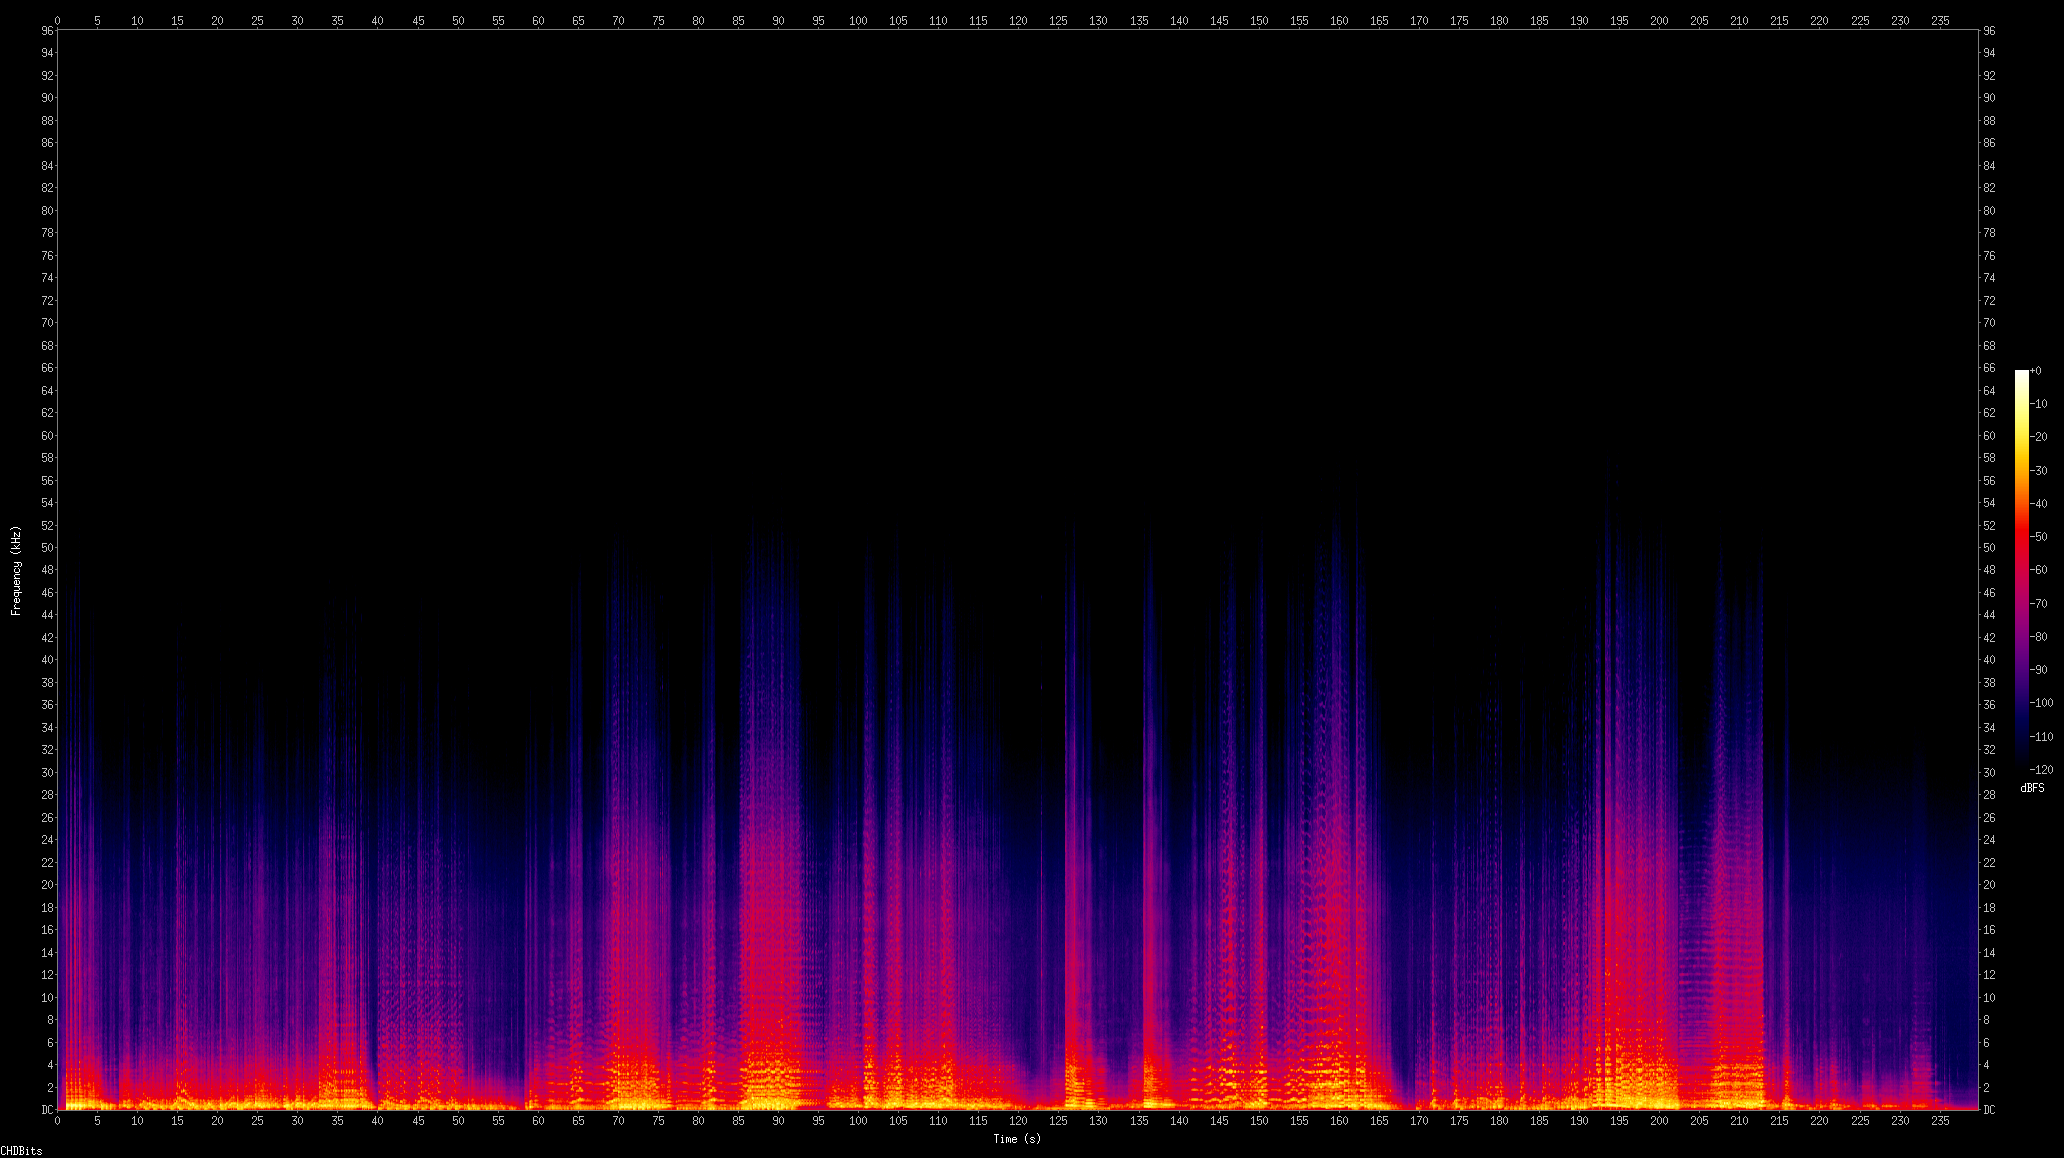Click the +0 mark atop dBFS scale

point(2037,371)
